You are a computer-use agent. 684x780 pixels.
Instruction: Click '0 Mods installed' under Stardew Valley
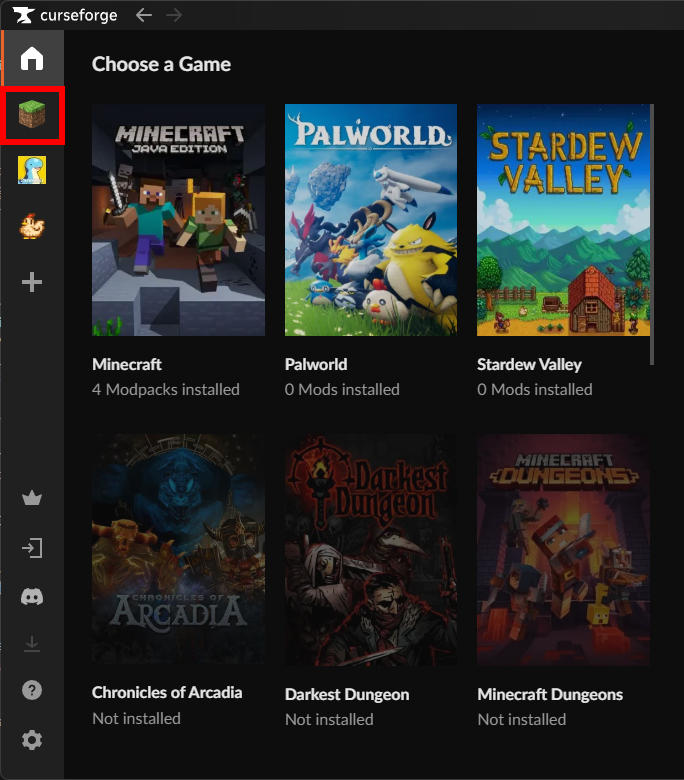[x=535, y=390]
